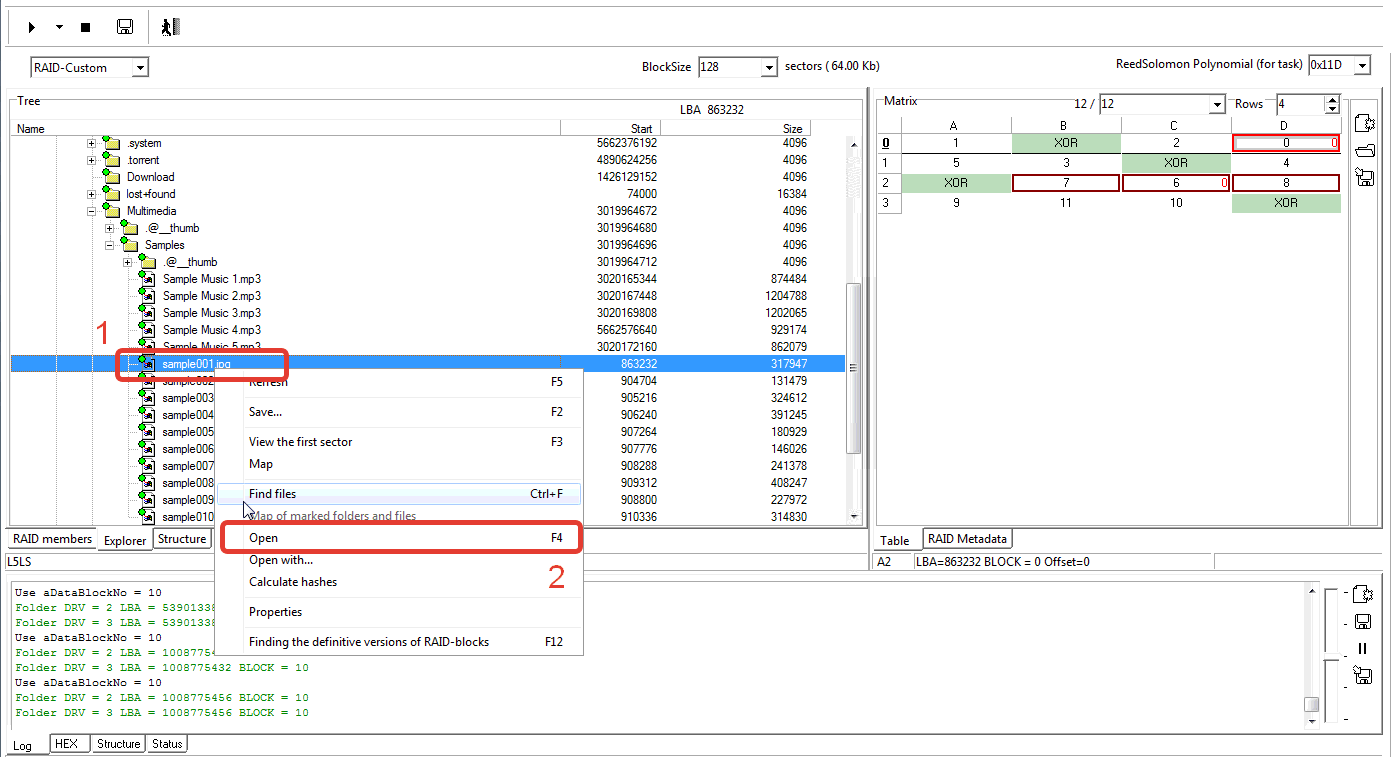This screenshot has height=757, width=1393.
Task: Click the Size column header
Action: coord(735,128)
